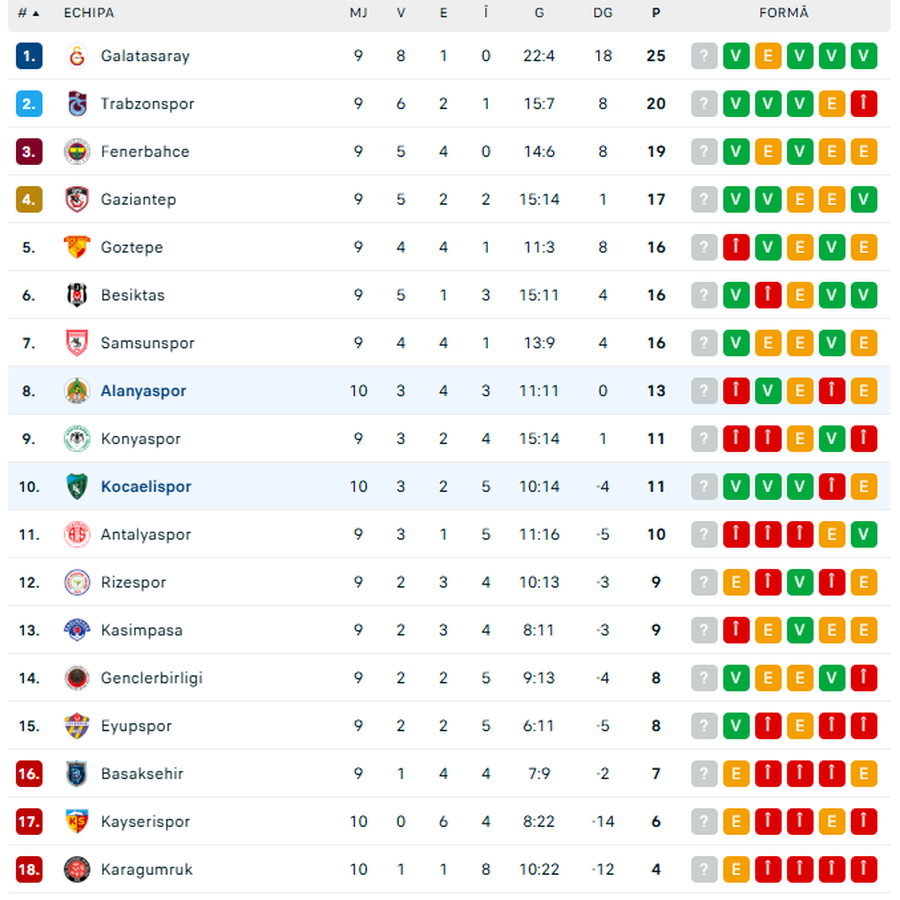
Task: Click Galatasaray's gray upcoming-match question badge
Action: 705,56
